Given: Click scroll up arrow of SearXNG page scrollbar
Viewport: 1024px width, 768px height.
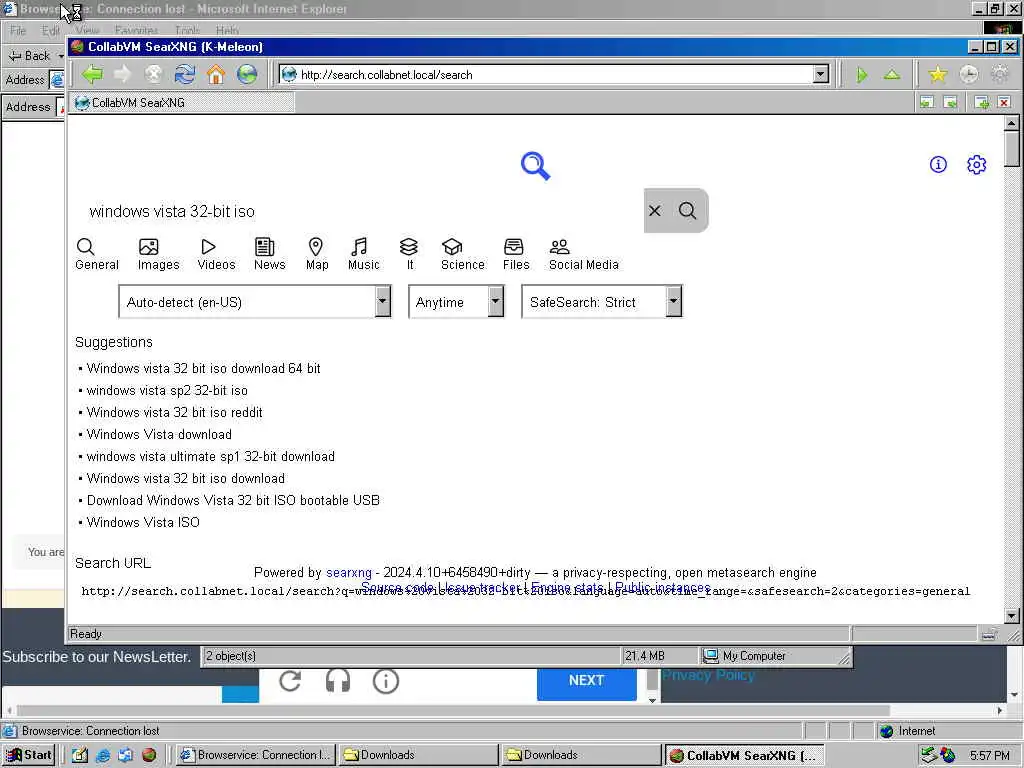Looking at the screenshot, I should tap(1011, 123).
